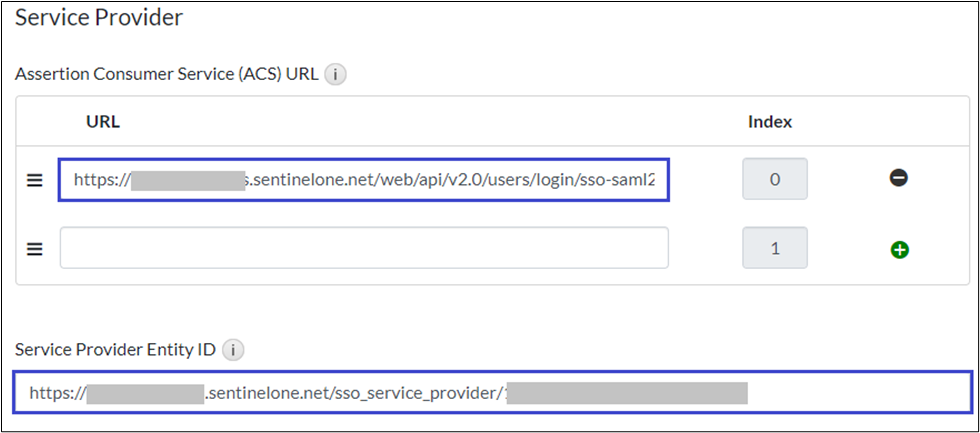
Task: Click the info icon beside ACS URL label
Action: point(336,74)
